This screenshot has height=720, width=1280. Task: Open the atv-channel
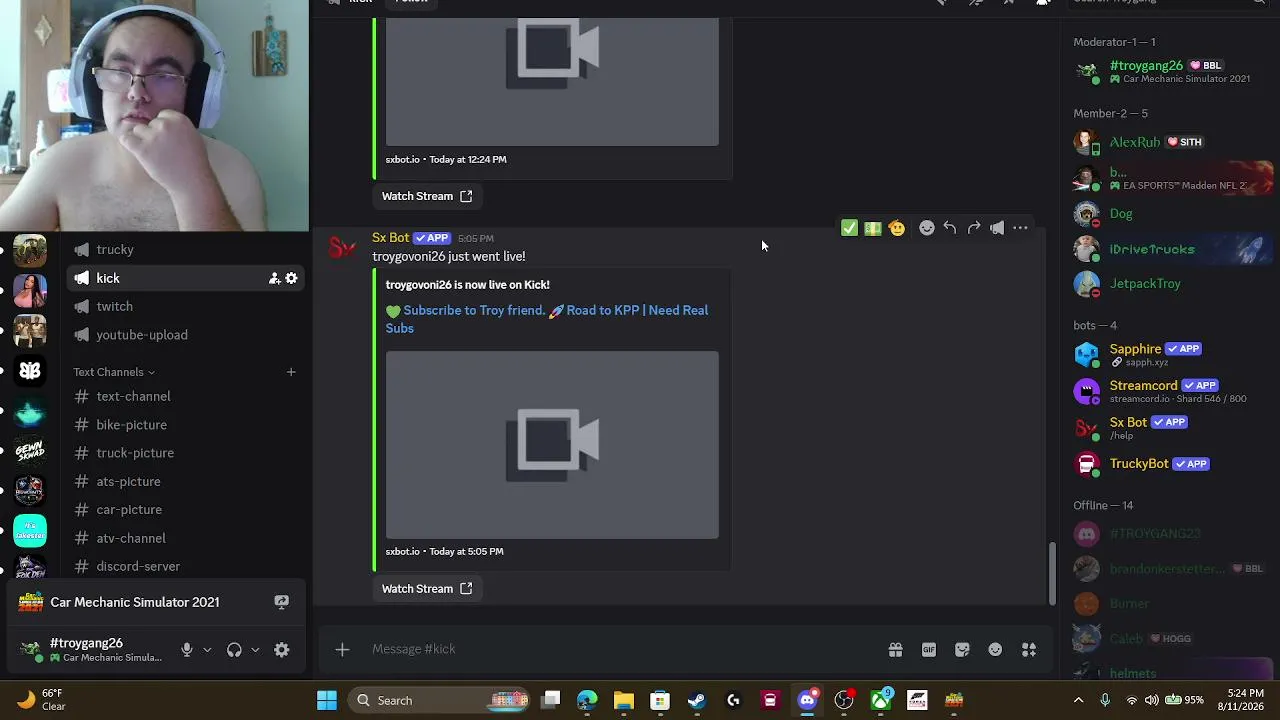click(185, 538)
